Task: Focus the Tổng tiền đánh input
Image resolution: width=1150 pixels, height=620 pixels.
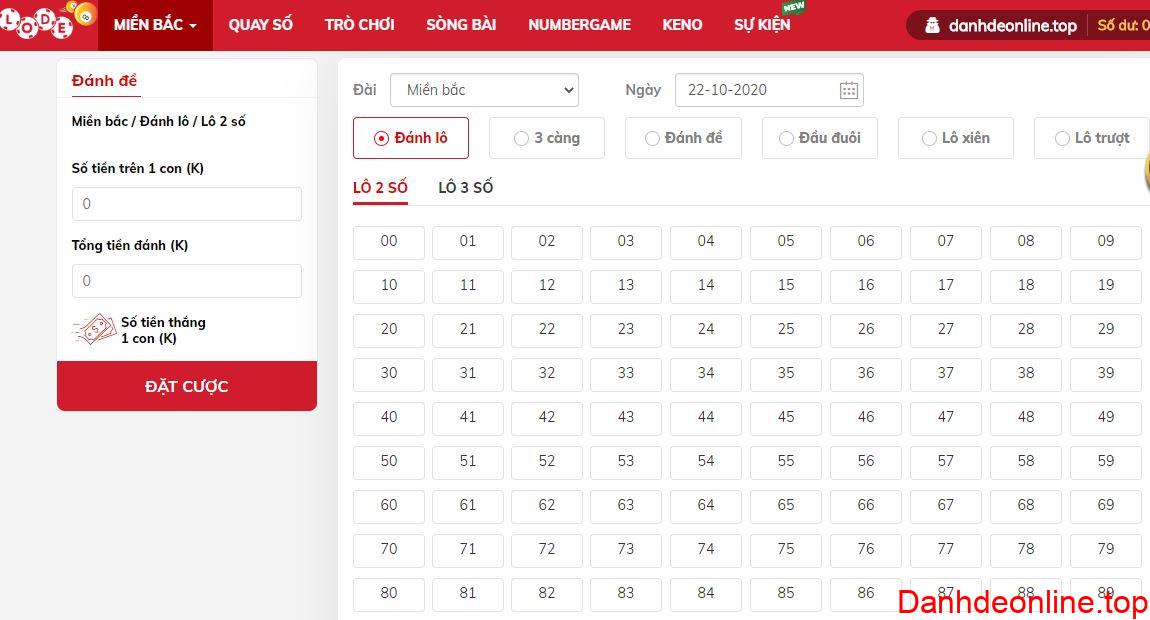Action: click(x=187, y=281)
